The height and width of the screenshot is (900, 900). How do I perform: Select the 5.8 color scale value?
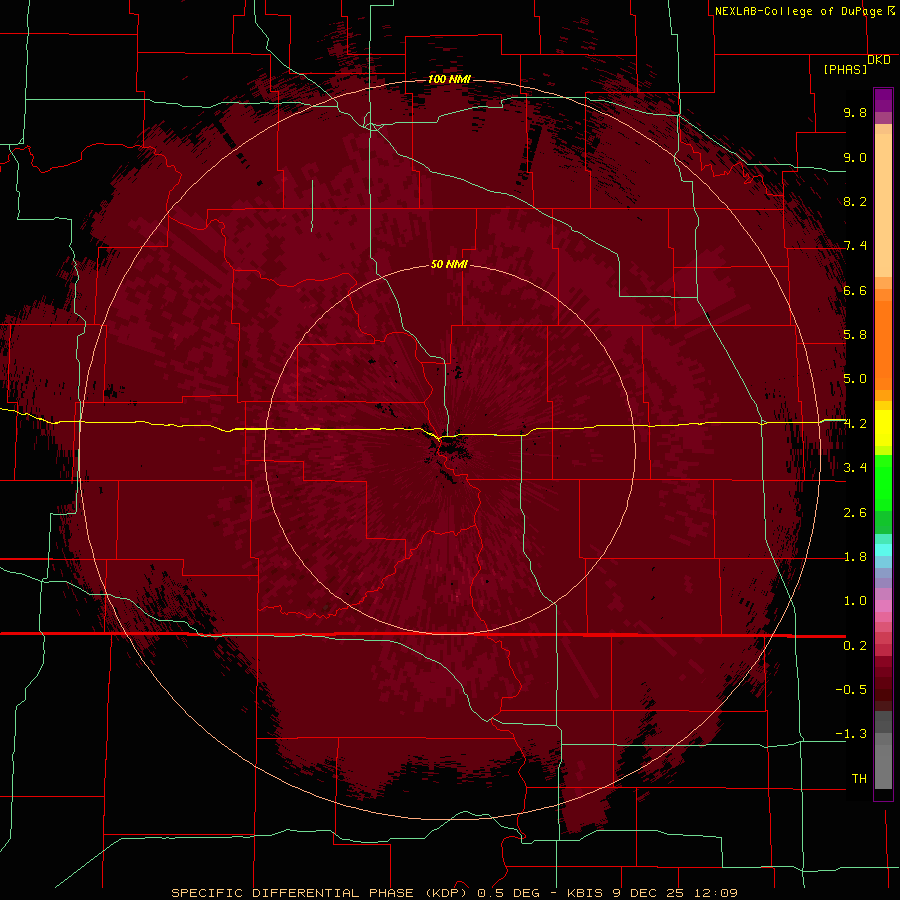[x=855, y=335]
